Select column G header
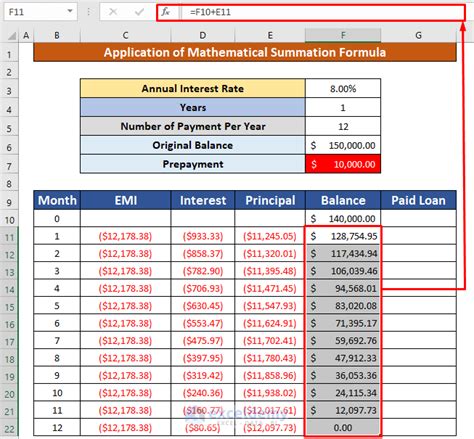Viewport: 474px width, 439px height. click(419, 35)
